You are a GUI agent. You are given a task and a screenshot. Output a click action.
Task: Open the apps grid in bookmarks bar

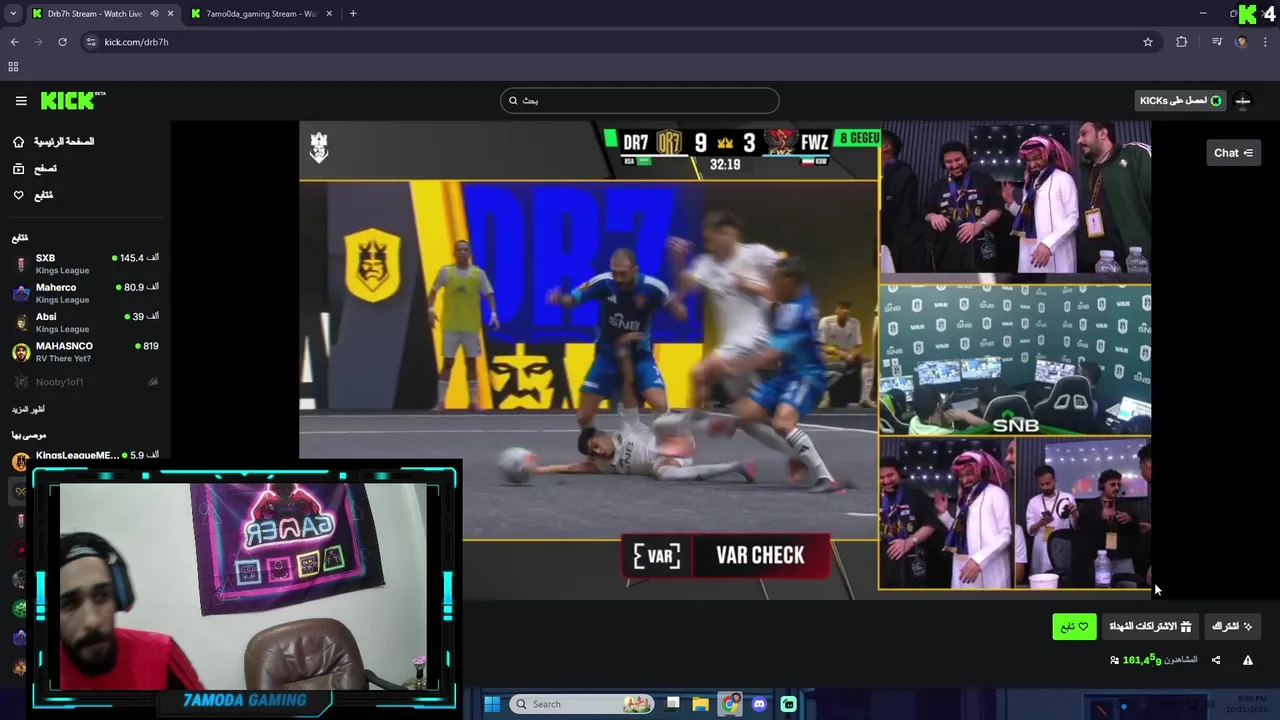(x=13, y=67)
